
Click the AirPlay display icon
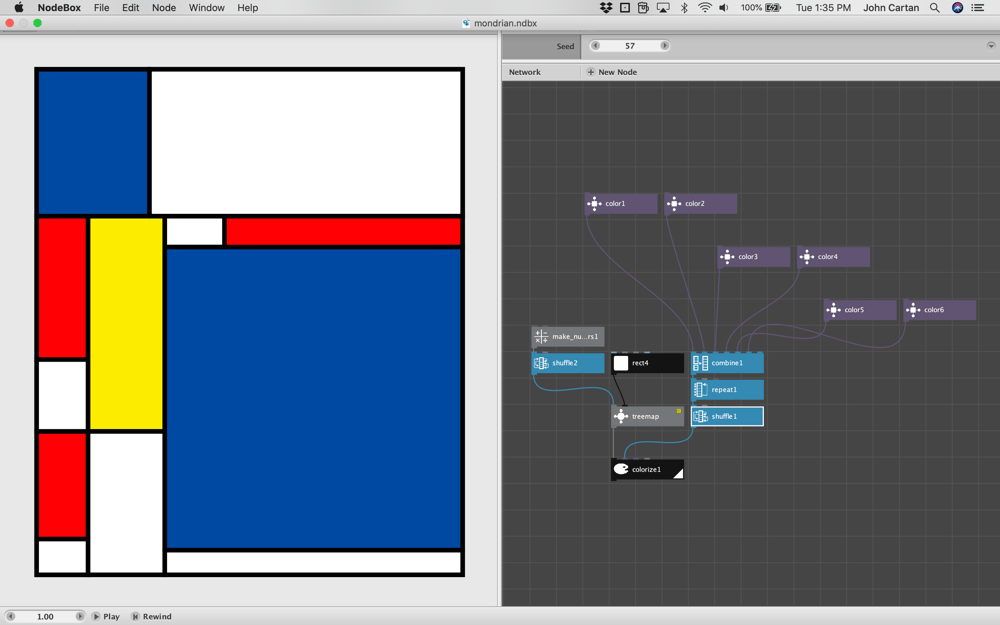coord(663,8)
